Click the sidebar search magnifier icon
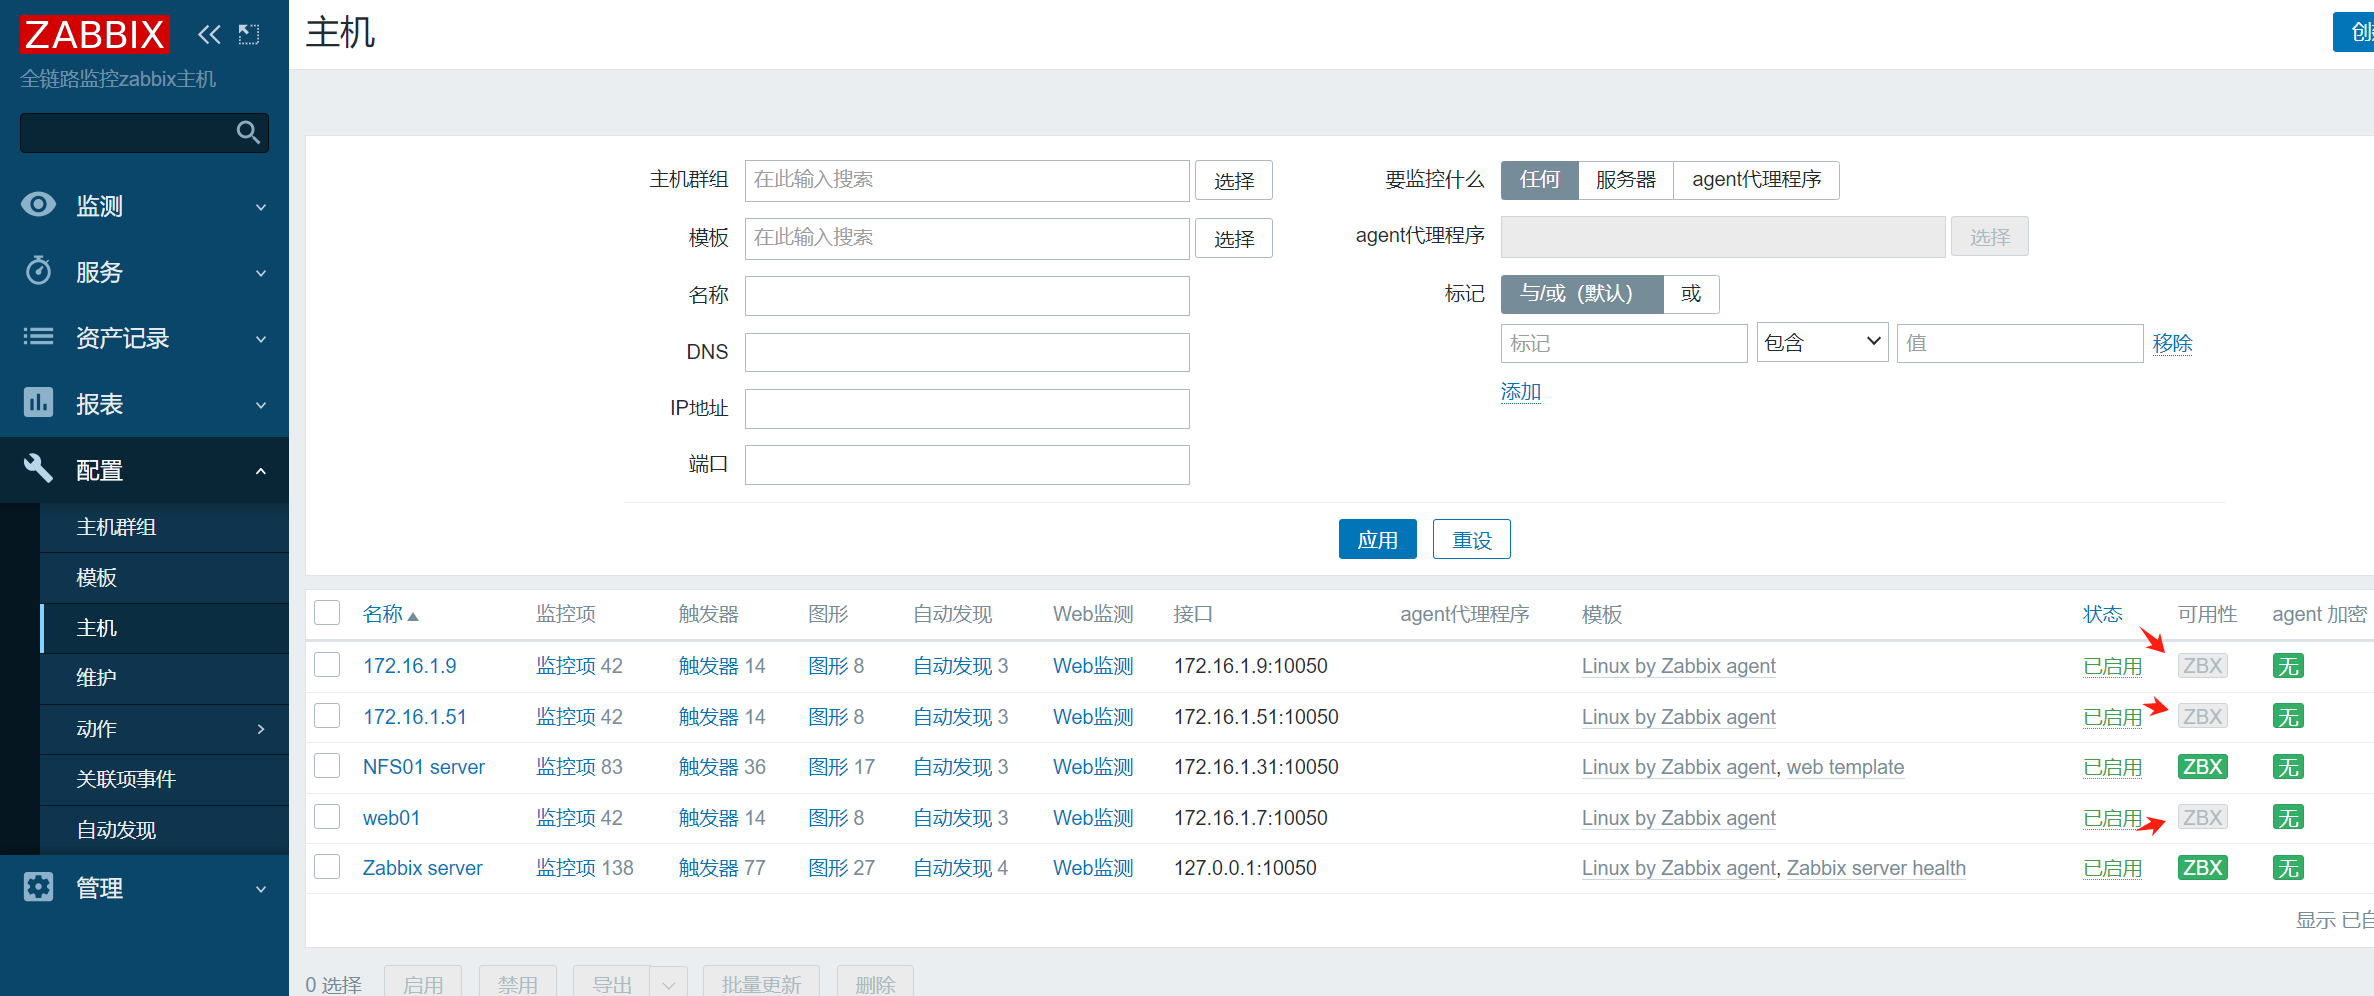The width and height of the screenshot is (2374, 996). pyautogui.click(x=248, y=132)
